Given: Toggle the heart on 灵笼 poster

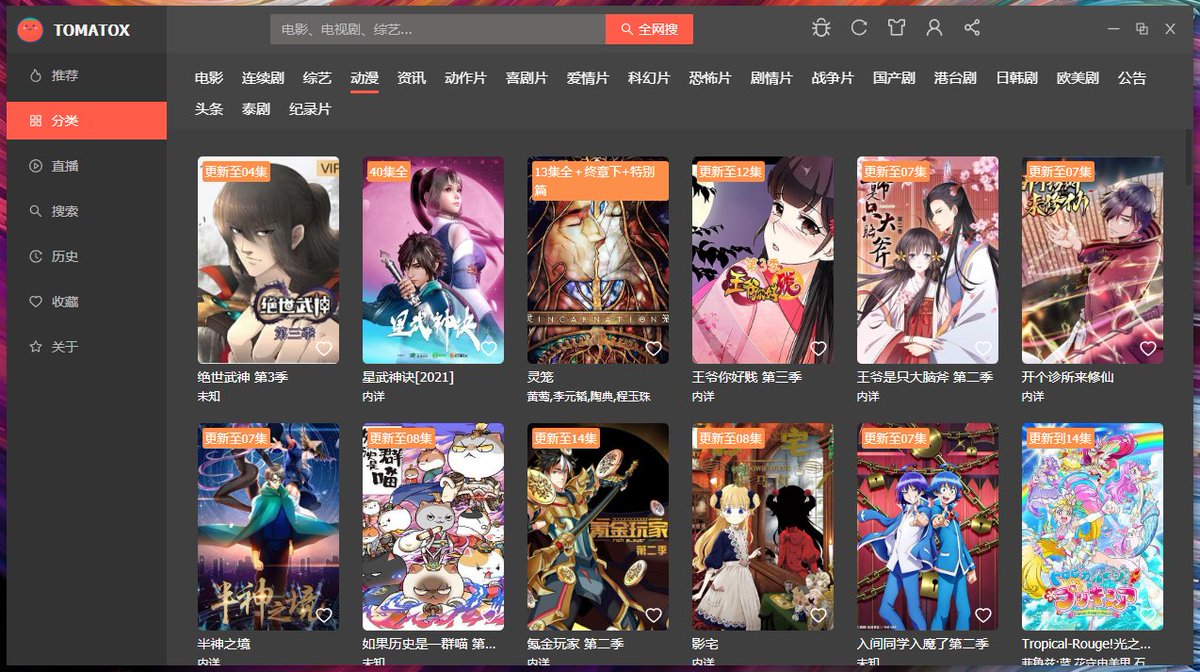Looking at the screenshot, I should tap(654, 348).
